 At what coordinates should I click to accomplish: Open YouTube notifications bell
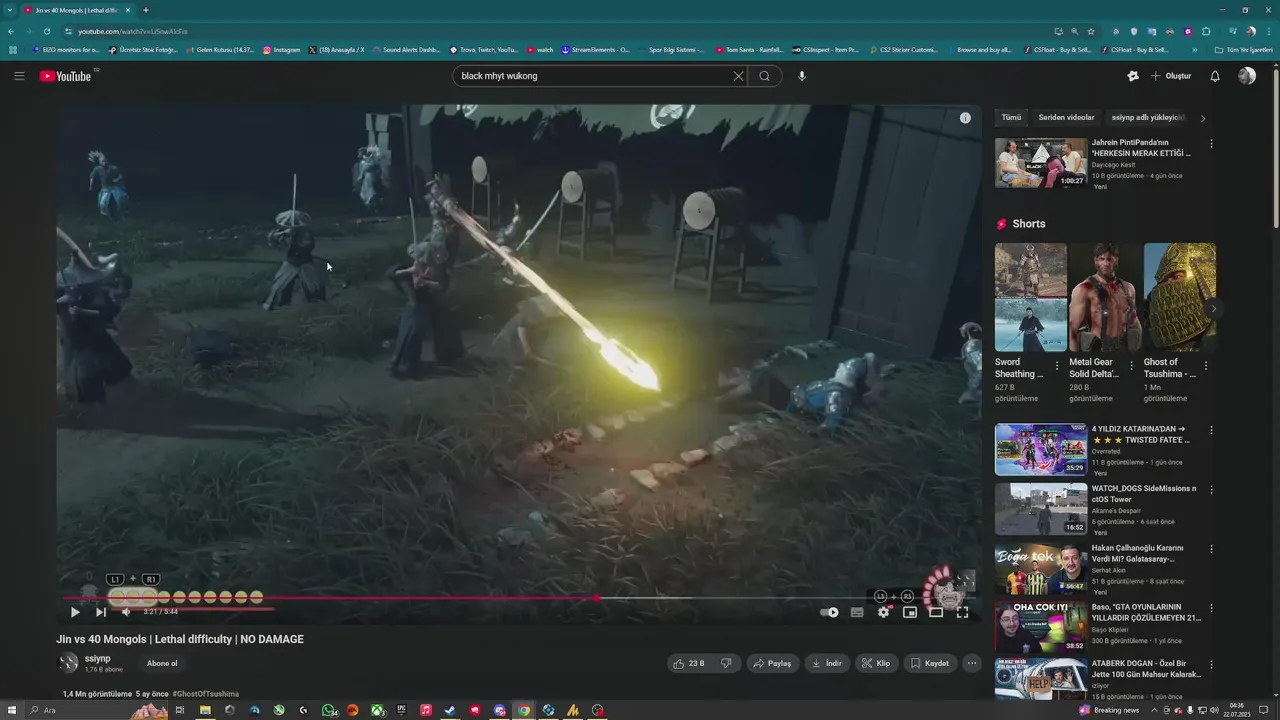[x=1215, y=76]
